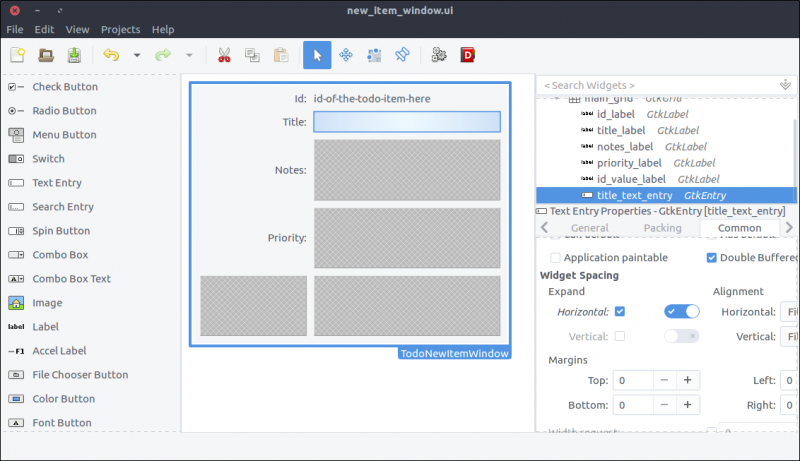The height and width of the screenshot is (461, 800).
Task: Open the Projects menu
Action: [x=120, y=30]
